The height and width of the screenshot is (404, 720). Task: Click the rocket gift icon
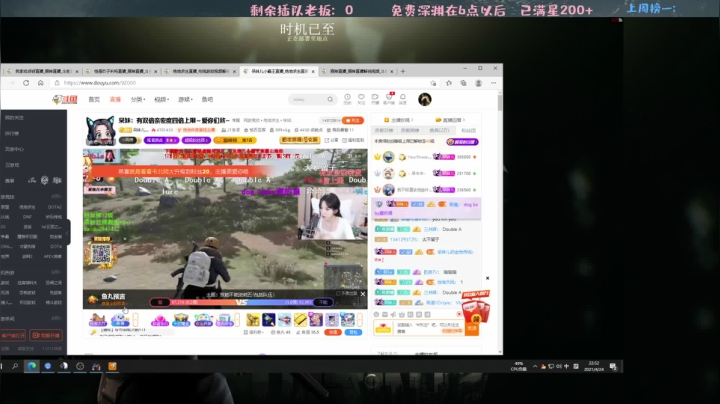coord(269,319)
